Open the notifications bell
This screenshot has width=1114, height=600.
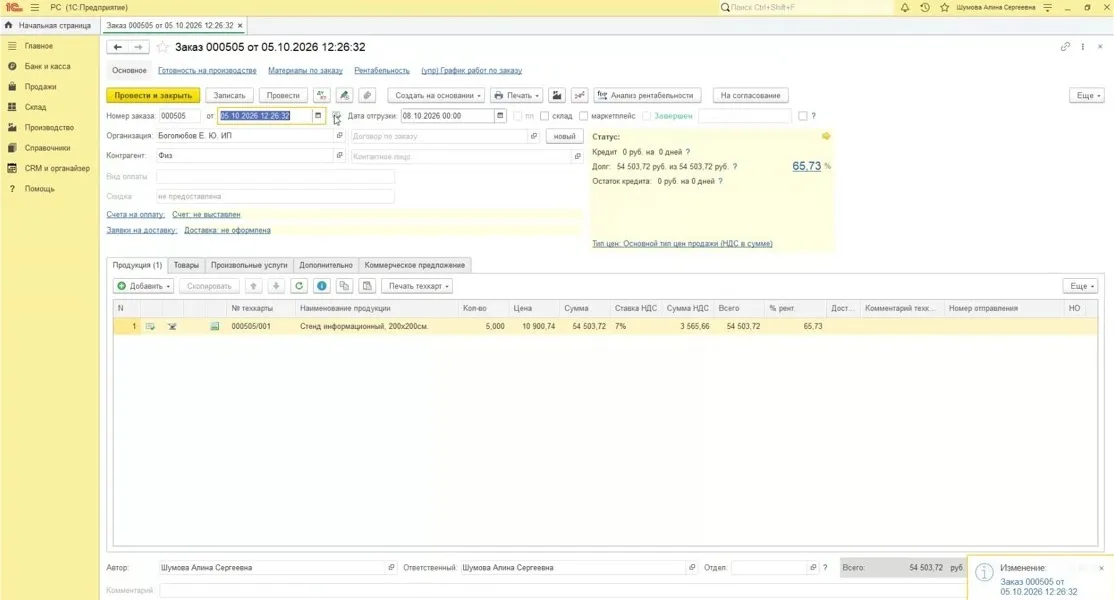pos(904,7)
